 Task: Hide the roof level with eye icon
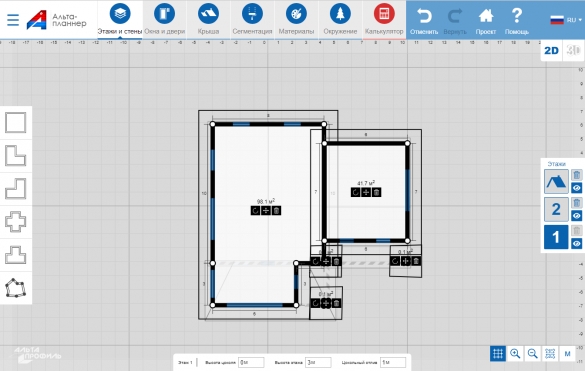click(576, 188)
